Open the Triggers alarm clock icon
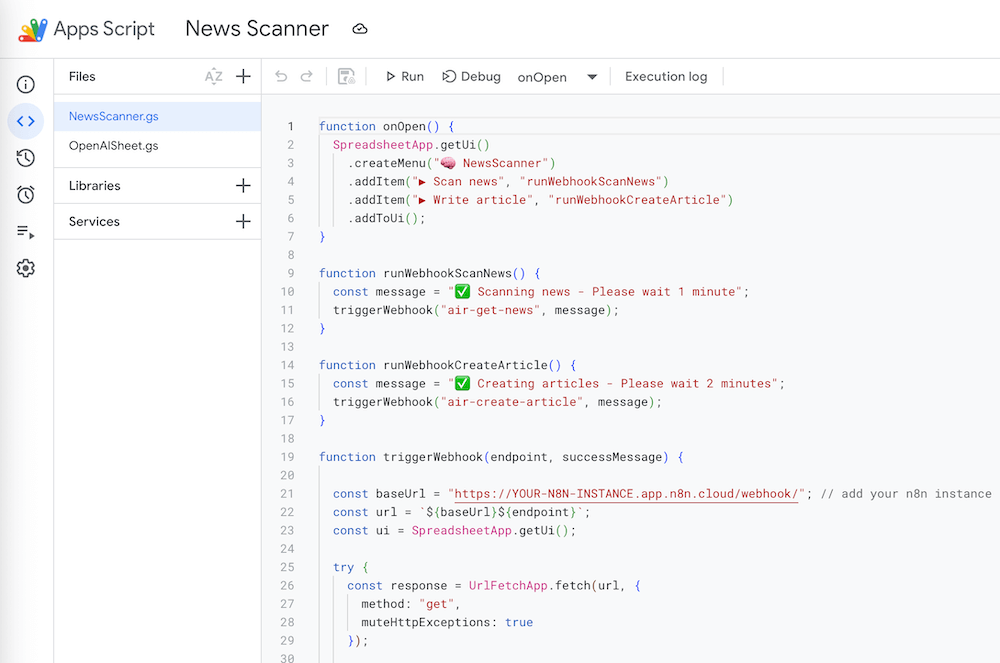This screenshot has height=663, width=1000. coord(26,194)
